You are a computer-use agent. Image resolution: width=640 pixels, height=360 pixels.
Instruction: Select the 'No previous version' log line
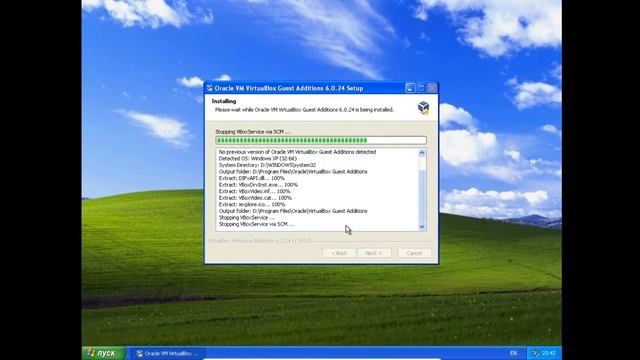(297, 152)
